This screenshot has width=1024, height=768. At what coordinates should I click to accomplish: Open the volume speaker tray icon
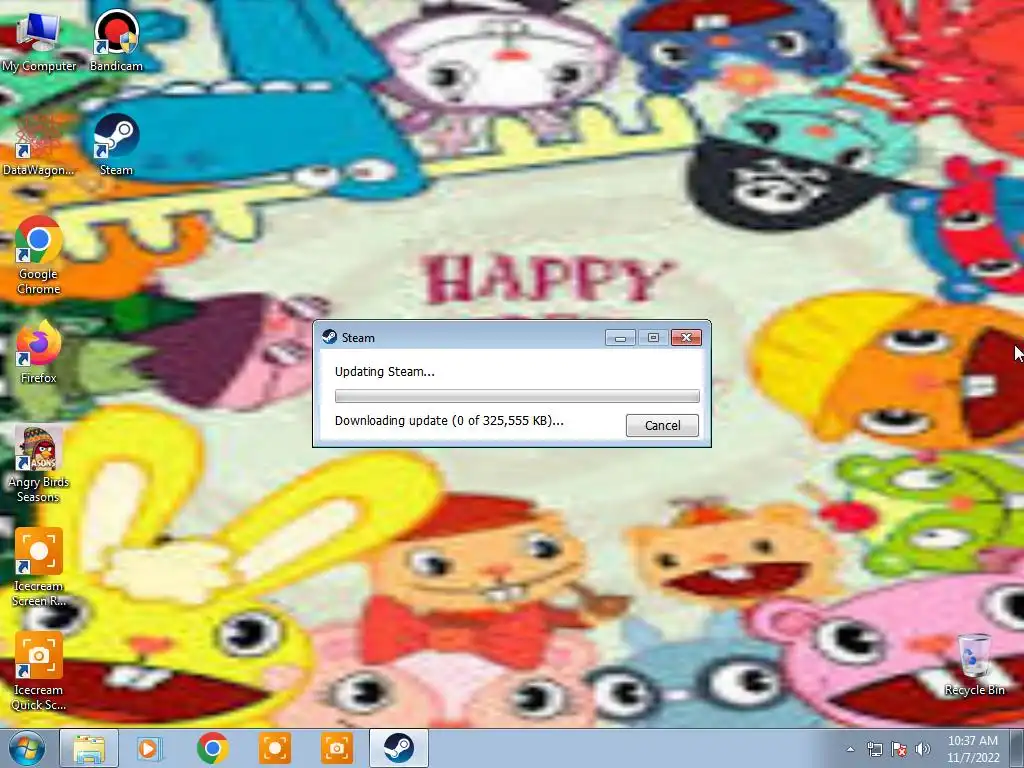922,749
